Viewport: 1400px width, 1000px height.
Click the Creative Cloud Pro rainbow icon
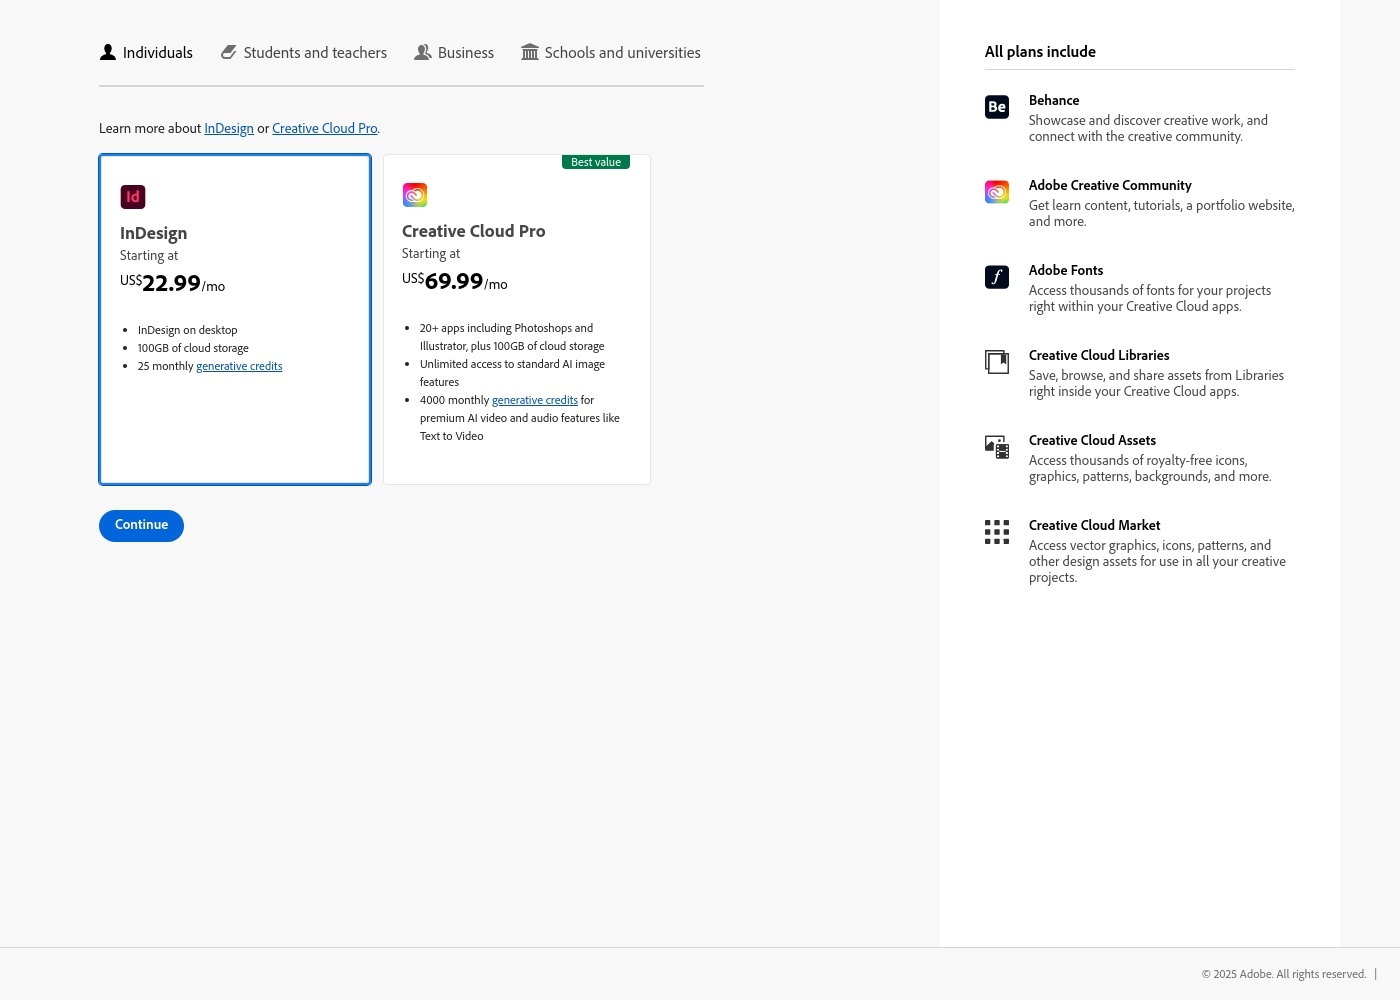click(x=415, y=195)
